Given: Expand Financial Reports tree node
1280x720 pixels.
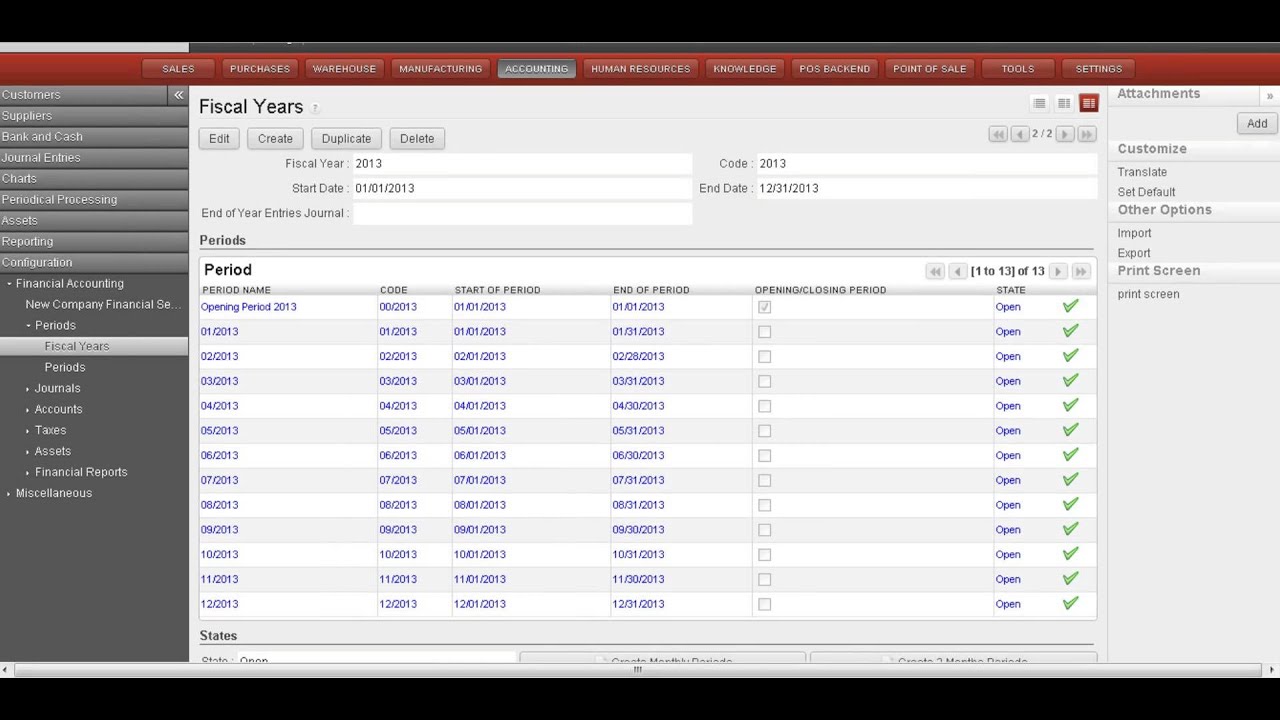Looking at the screenshot, I should tap(28, 473).
